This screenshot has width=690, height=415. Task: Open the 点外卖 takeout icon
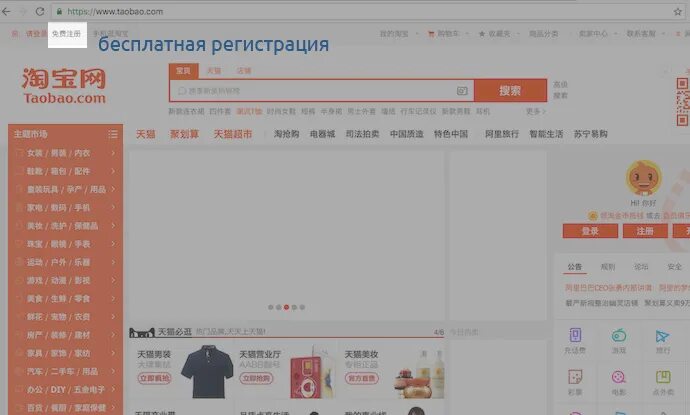(663, 377)
